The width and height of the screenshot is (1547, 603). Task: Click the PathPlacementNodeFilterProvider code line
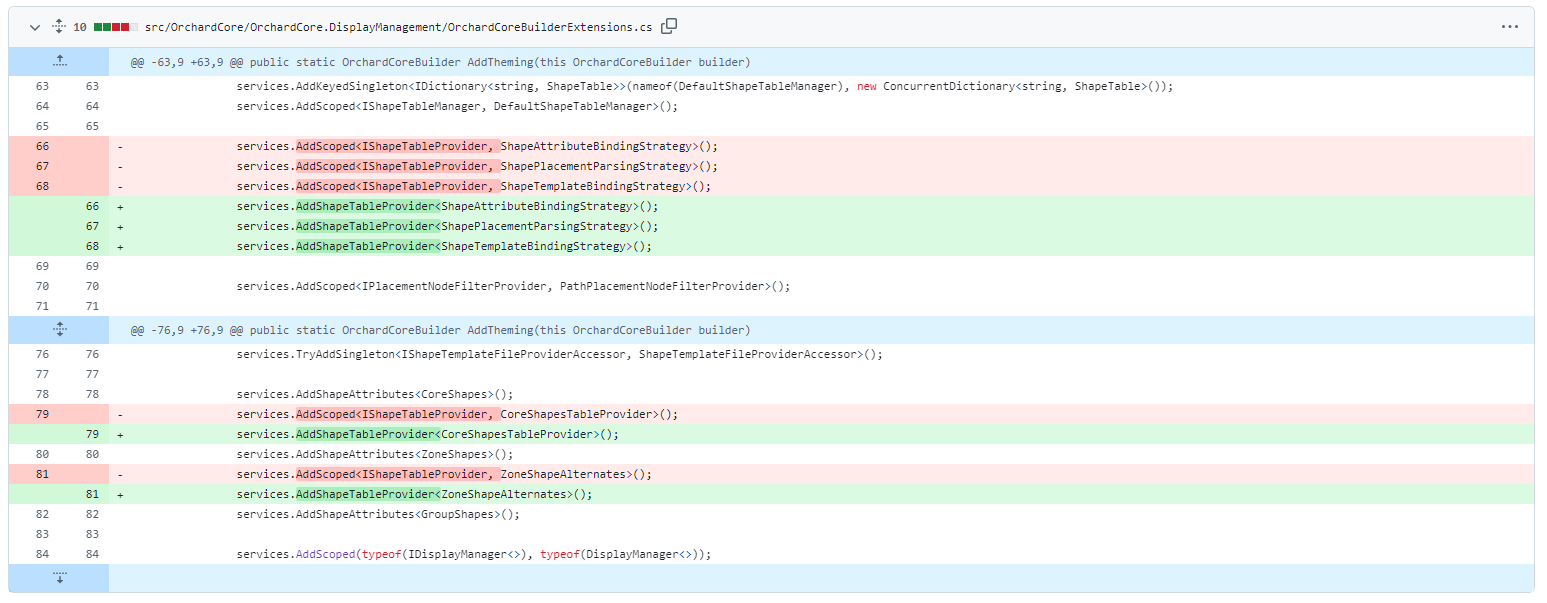pos(513,286)
